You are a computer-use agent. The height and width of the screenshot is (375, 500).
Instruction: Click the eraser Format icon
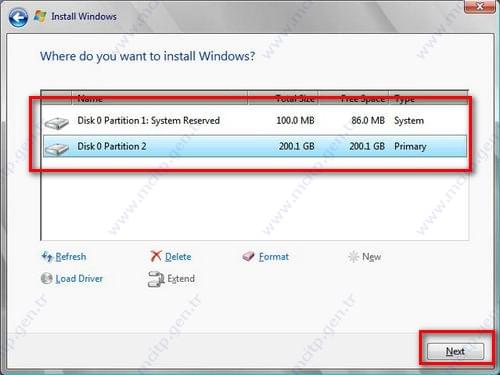point(249,256)
